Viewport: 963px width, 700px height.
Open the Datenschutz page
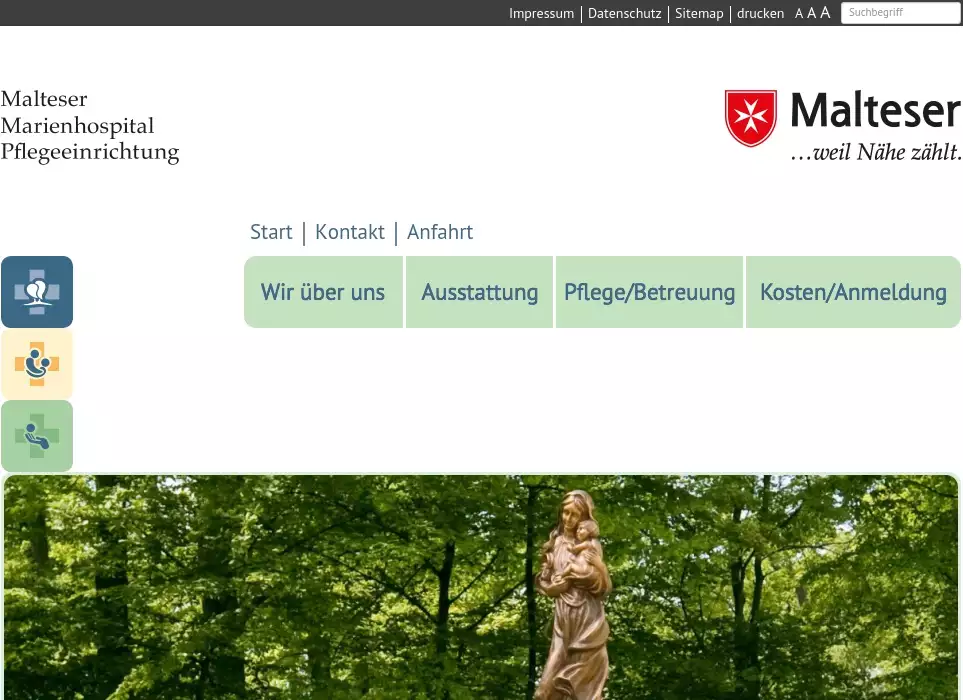point(624,14)
